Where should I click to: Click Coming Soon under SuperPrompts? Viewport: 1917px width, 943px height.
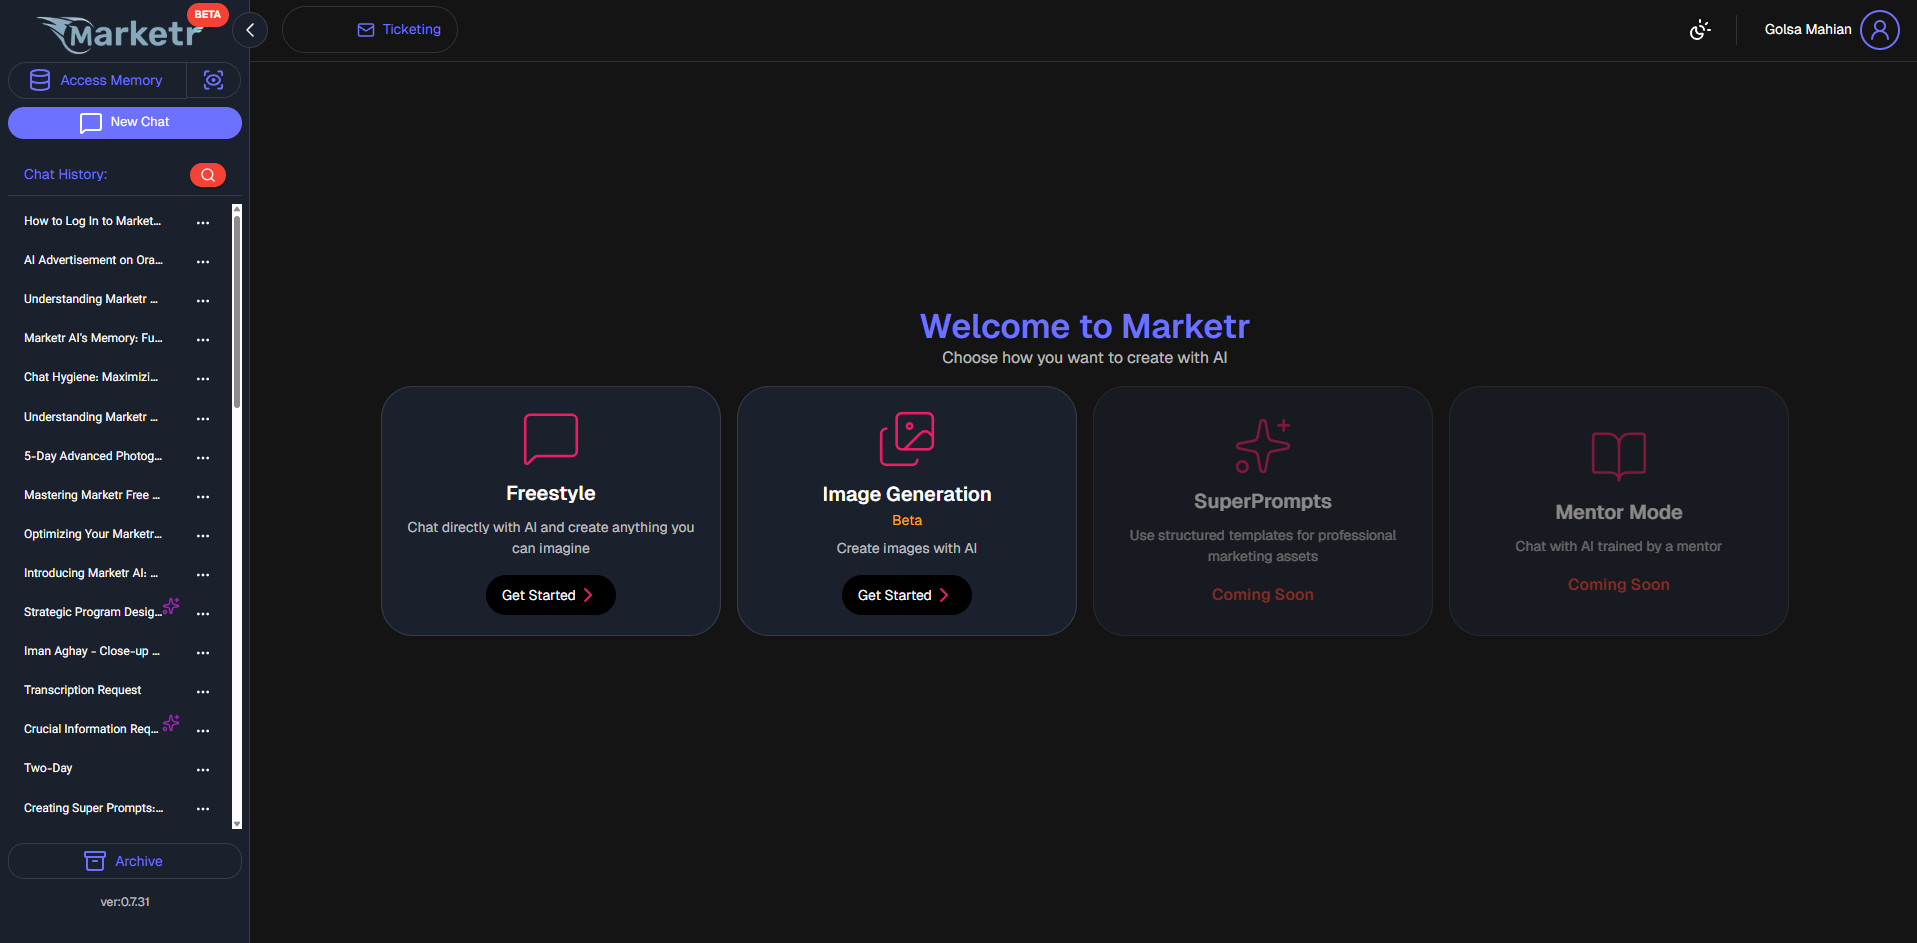[x=1263, y=594]
